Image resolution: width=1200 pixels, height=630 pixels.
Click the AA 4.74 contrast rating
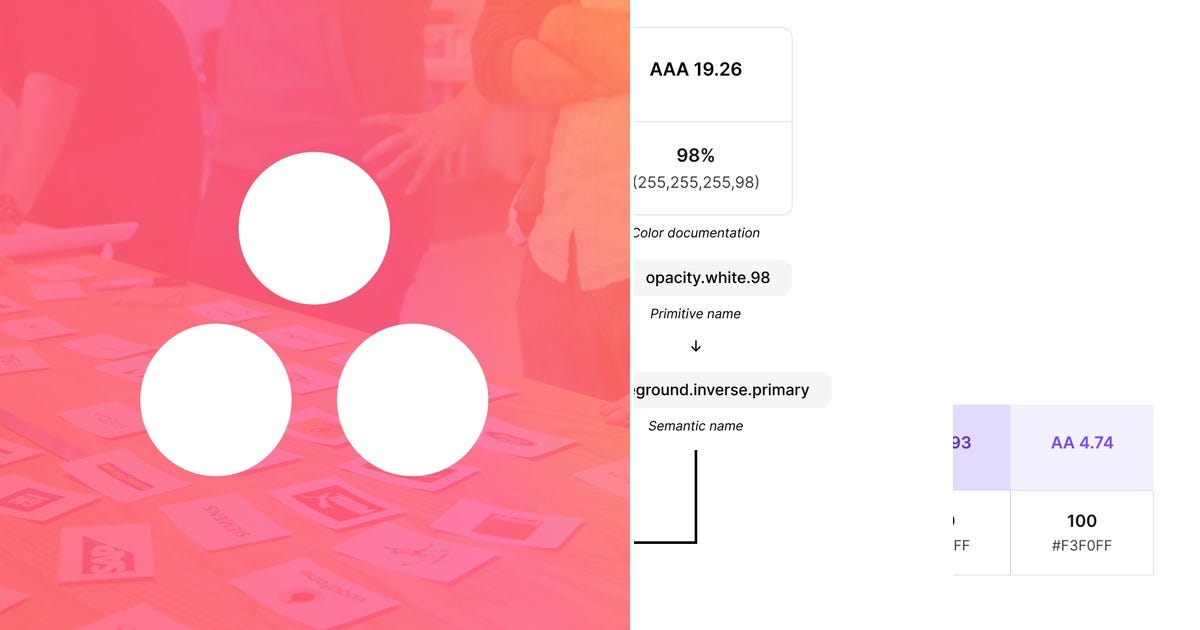1081,441
